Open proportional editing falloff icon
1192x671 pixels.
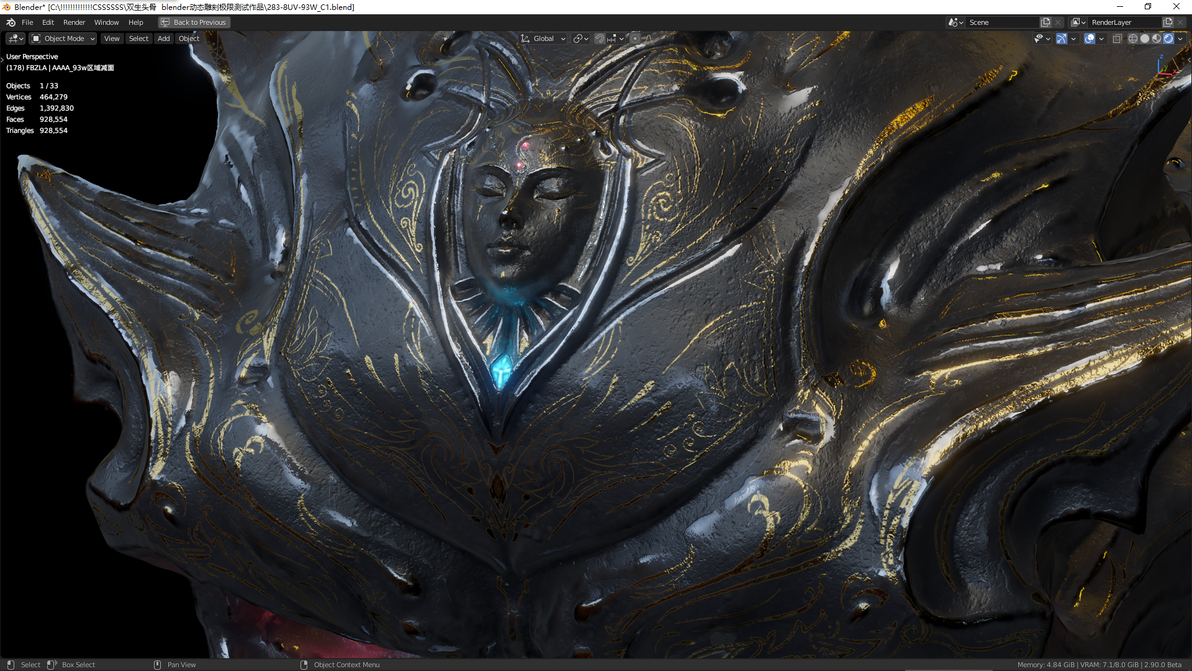(x=648, y=38)
